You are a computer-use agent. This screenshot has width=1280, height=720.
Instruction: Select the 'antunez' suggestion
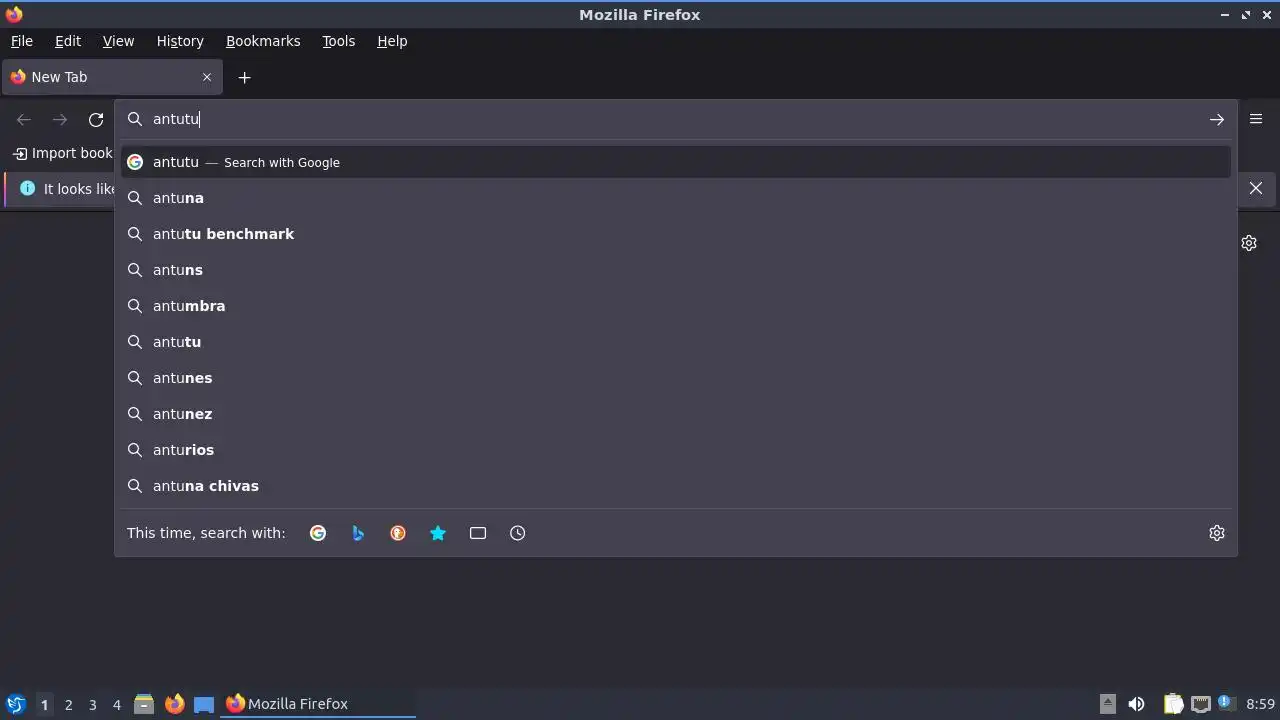point(676,414)
